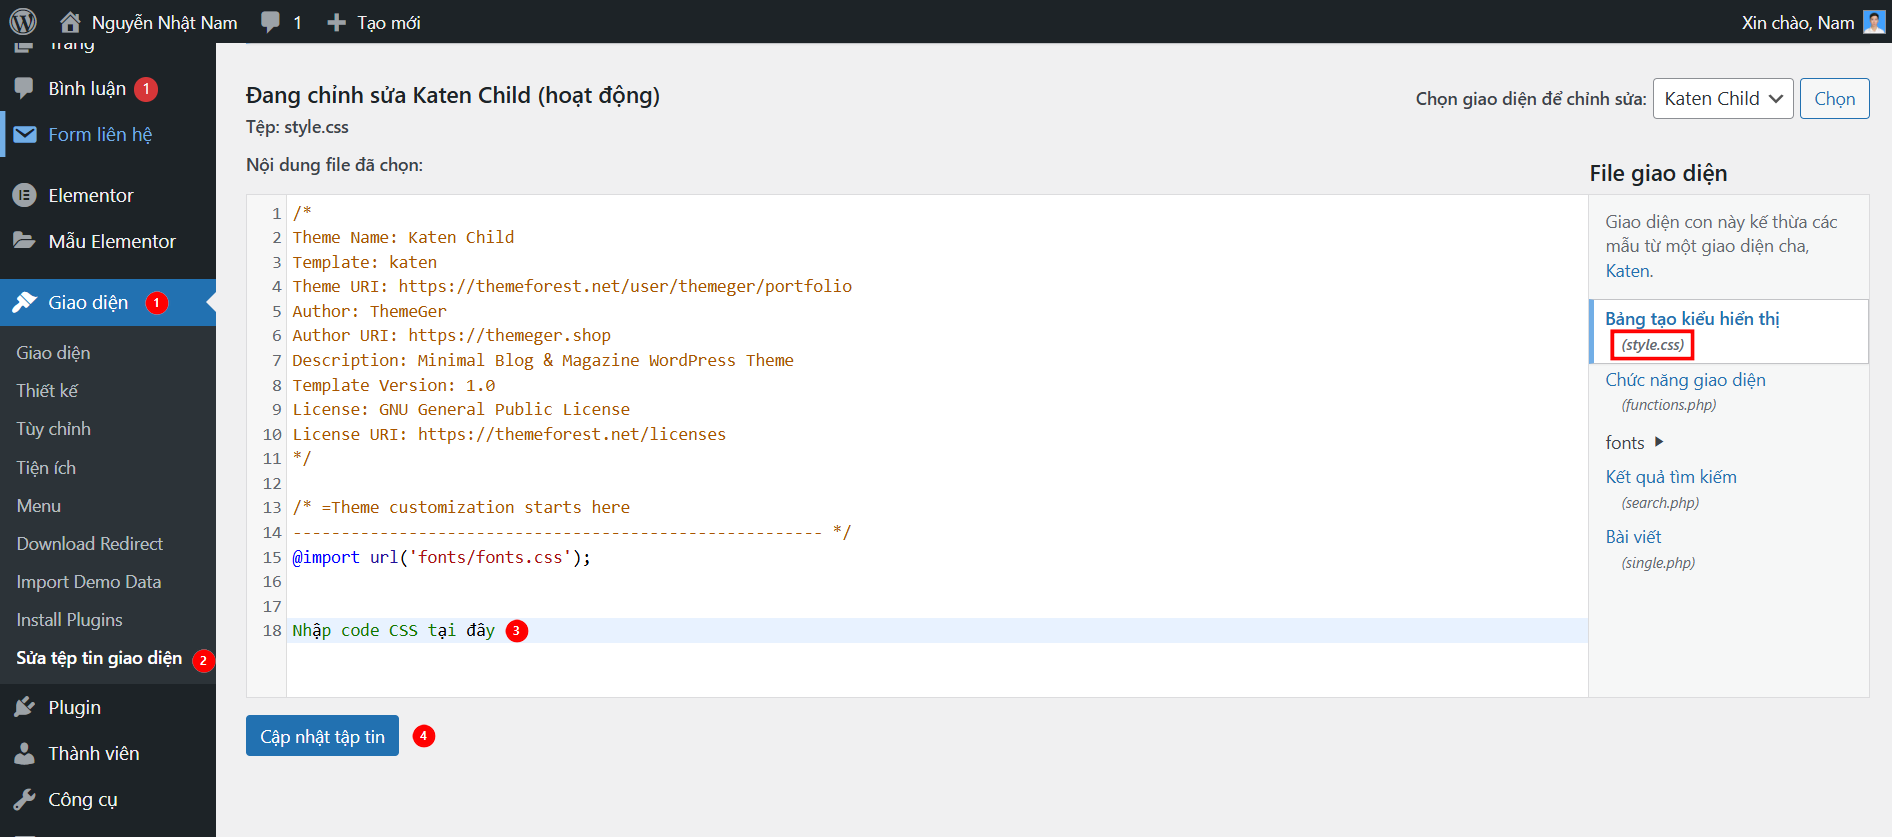Click the Theme URI line
Screen dimensions: 1892x837
point(572,286)
